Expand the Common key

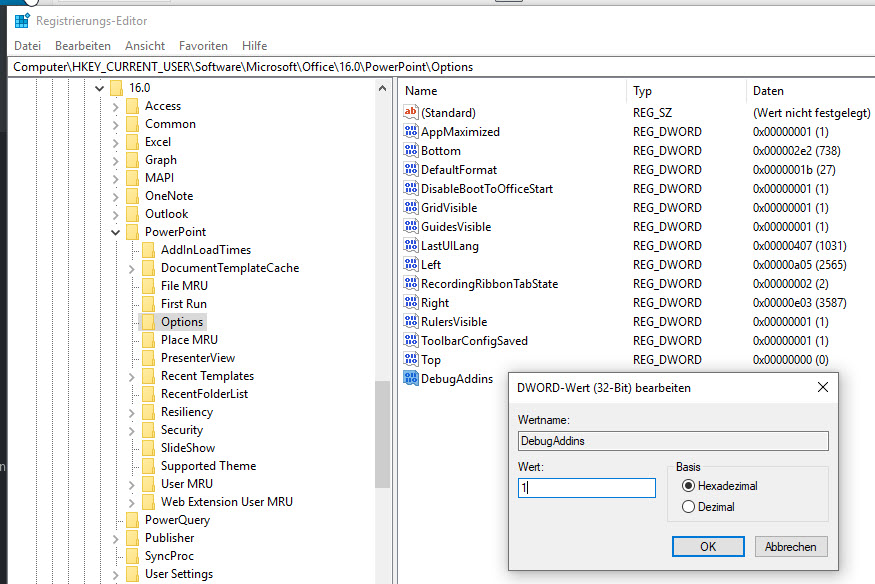click(116, 124)
